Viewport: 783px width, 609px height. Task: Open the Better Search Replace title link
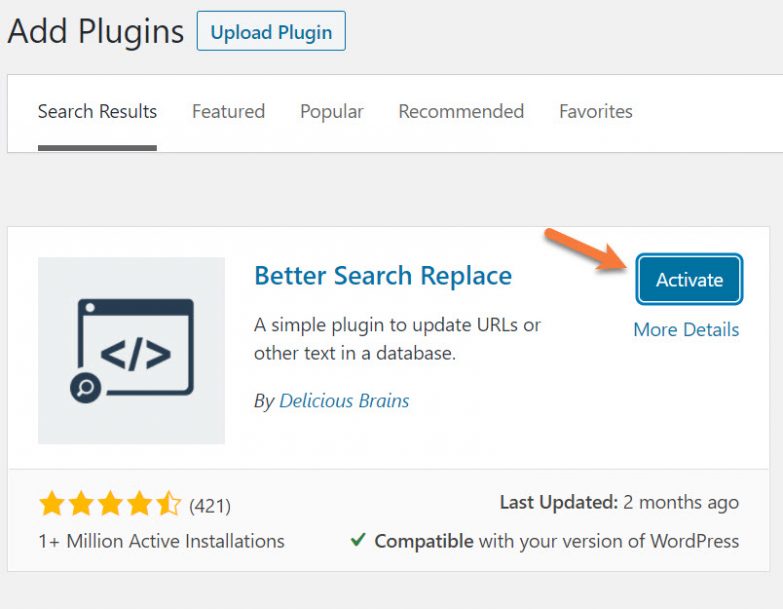[383, 276]
